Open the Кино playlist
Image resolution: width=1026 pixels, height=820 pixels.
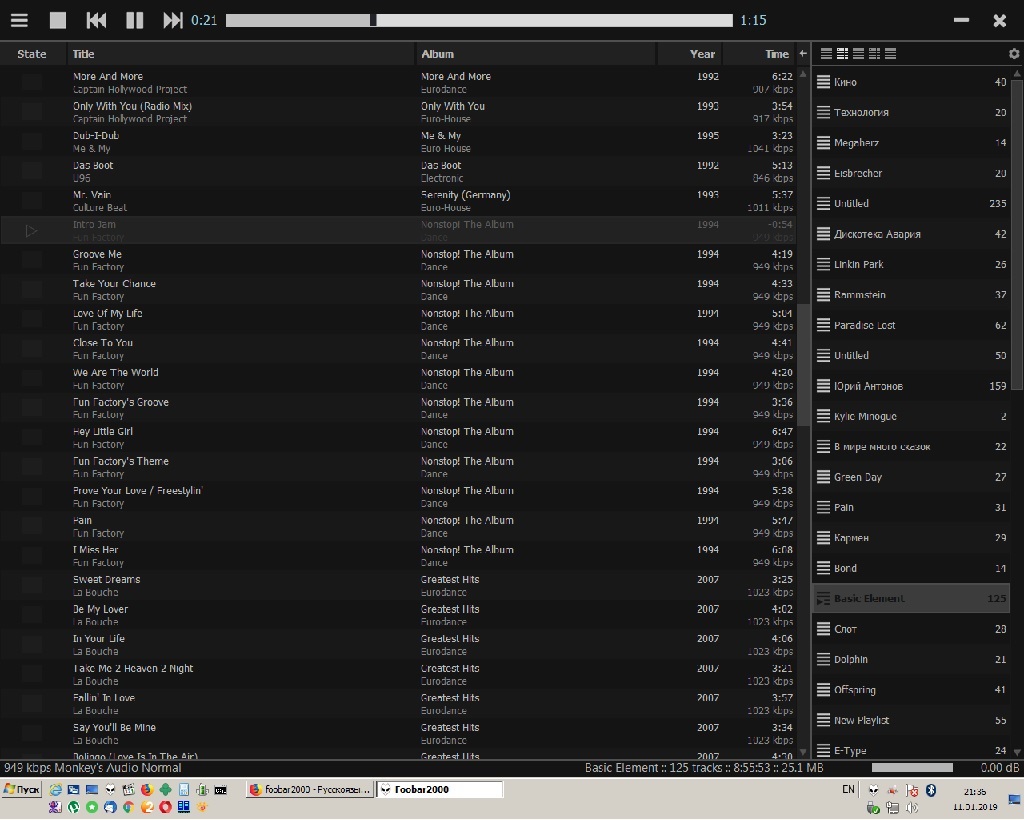(x=911, y=82)
